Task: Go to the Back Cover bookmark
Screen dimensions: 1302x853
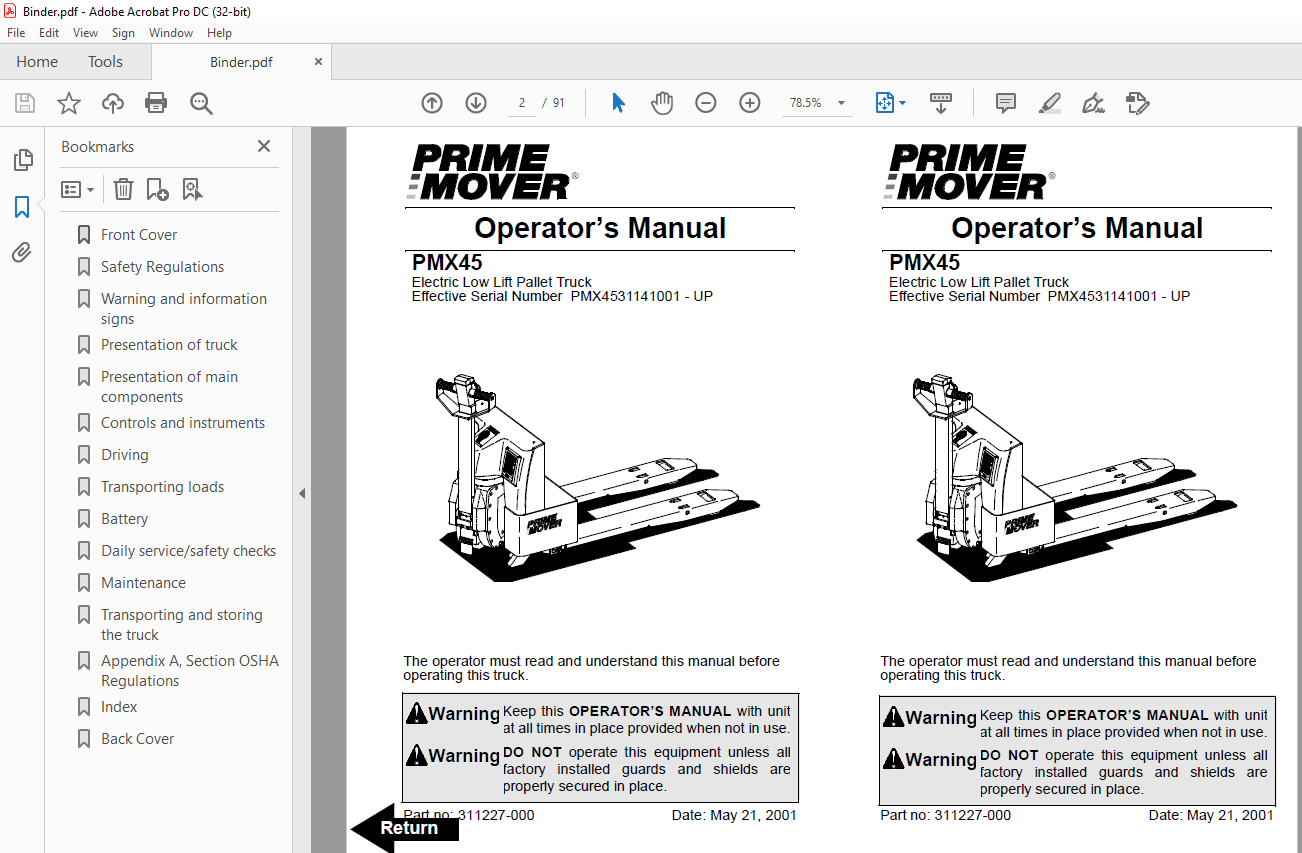Action: (x=137, y=739)
